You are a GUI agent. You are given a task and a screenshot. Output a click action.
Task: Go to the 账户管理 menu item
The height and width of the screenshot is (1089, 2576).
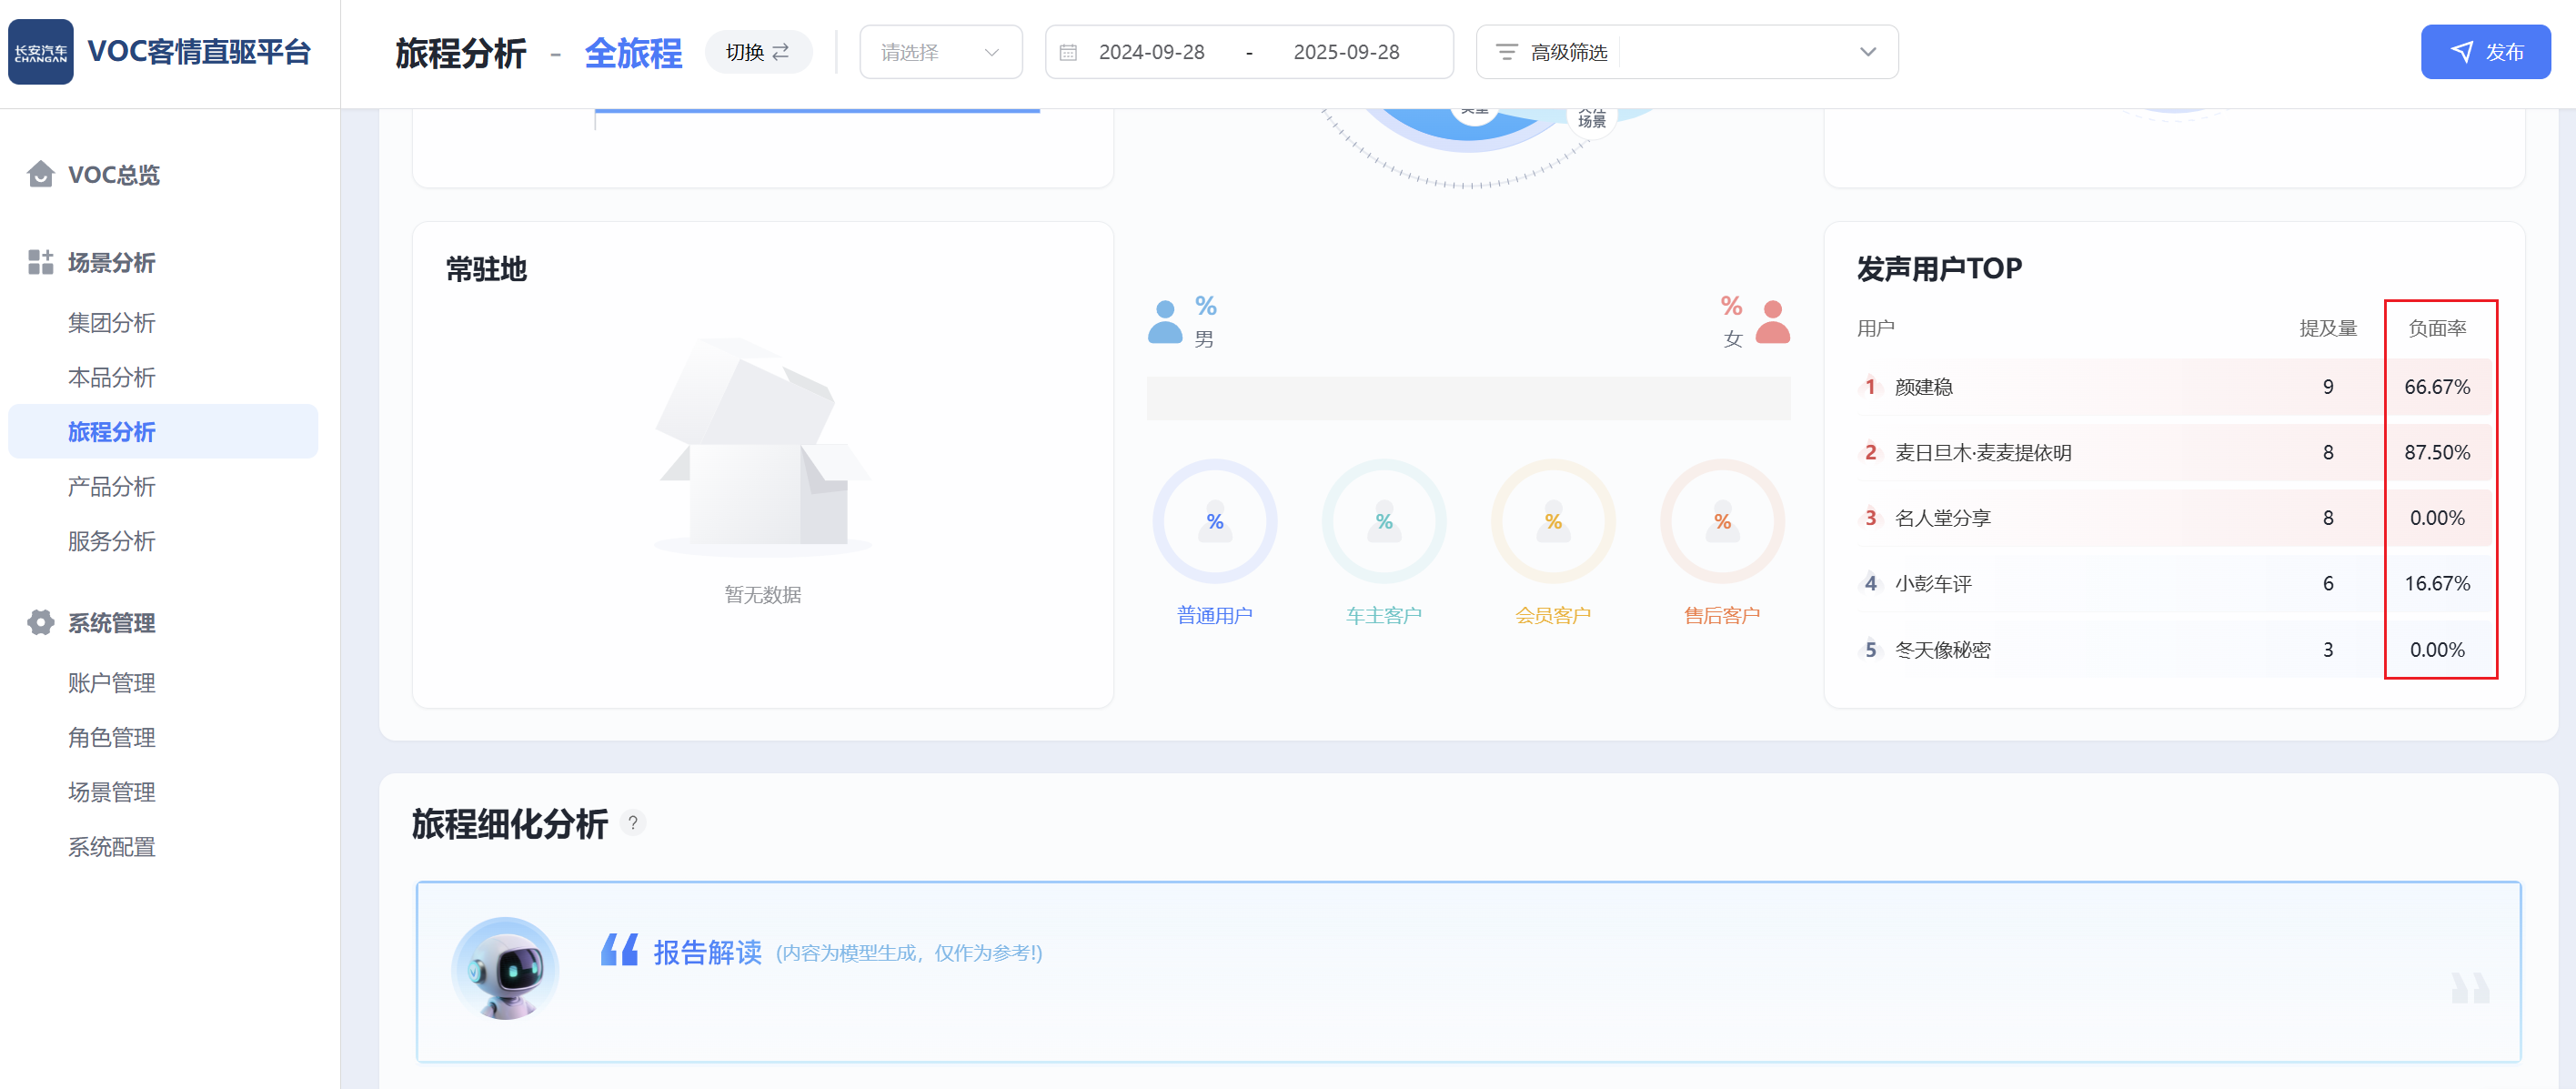pos(111,682)
